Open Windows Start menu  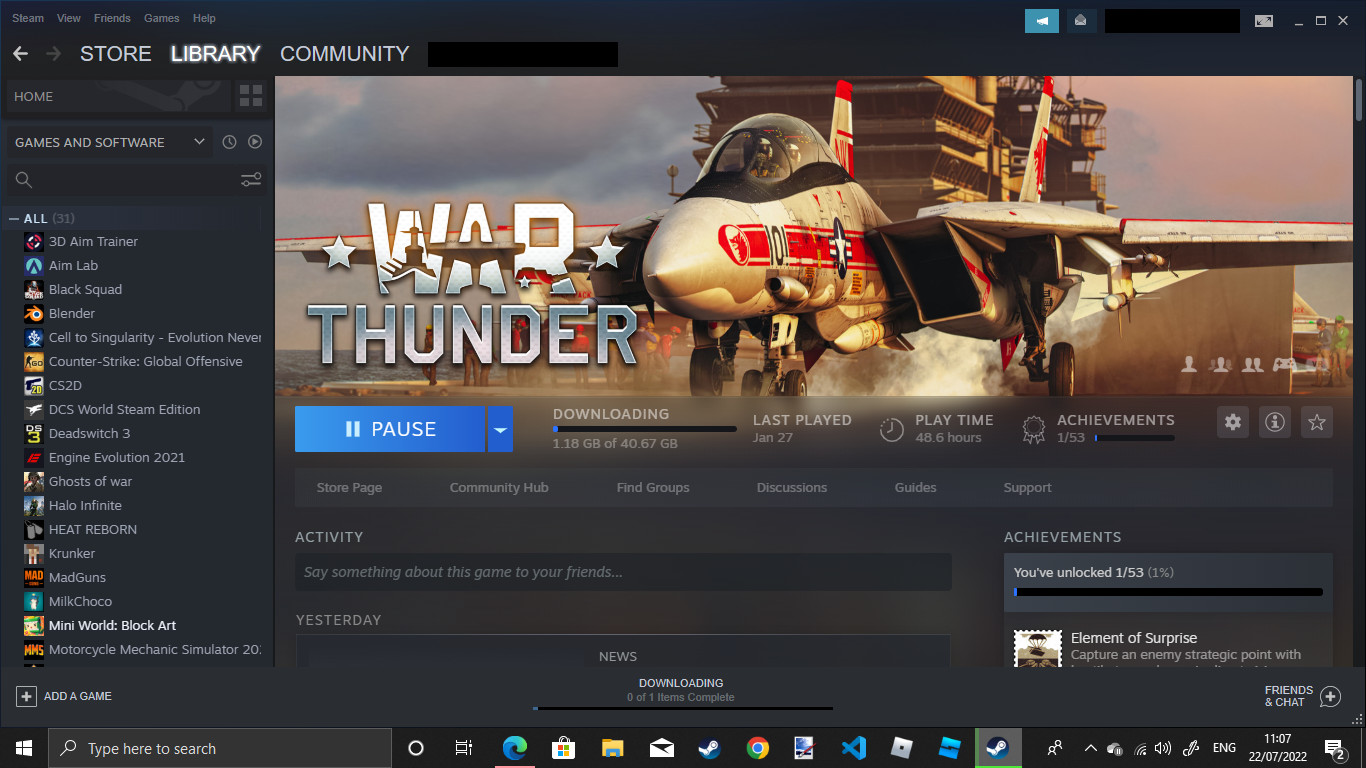pyautogui.click(x=24, y=748)
